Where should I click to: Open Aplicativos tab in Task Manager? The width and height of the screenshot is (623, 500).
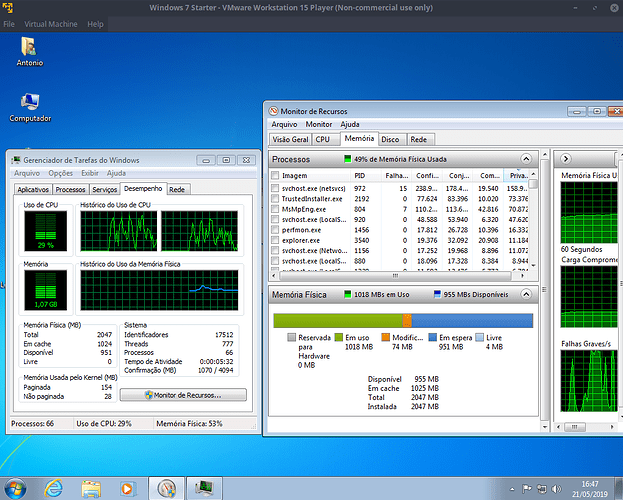tap(33, 190)
